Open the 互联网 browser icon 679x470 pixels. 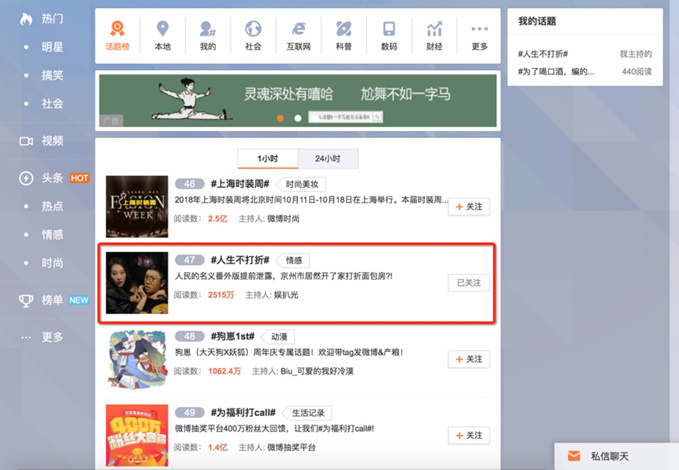[x=298, y=29]
